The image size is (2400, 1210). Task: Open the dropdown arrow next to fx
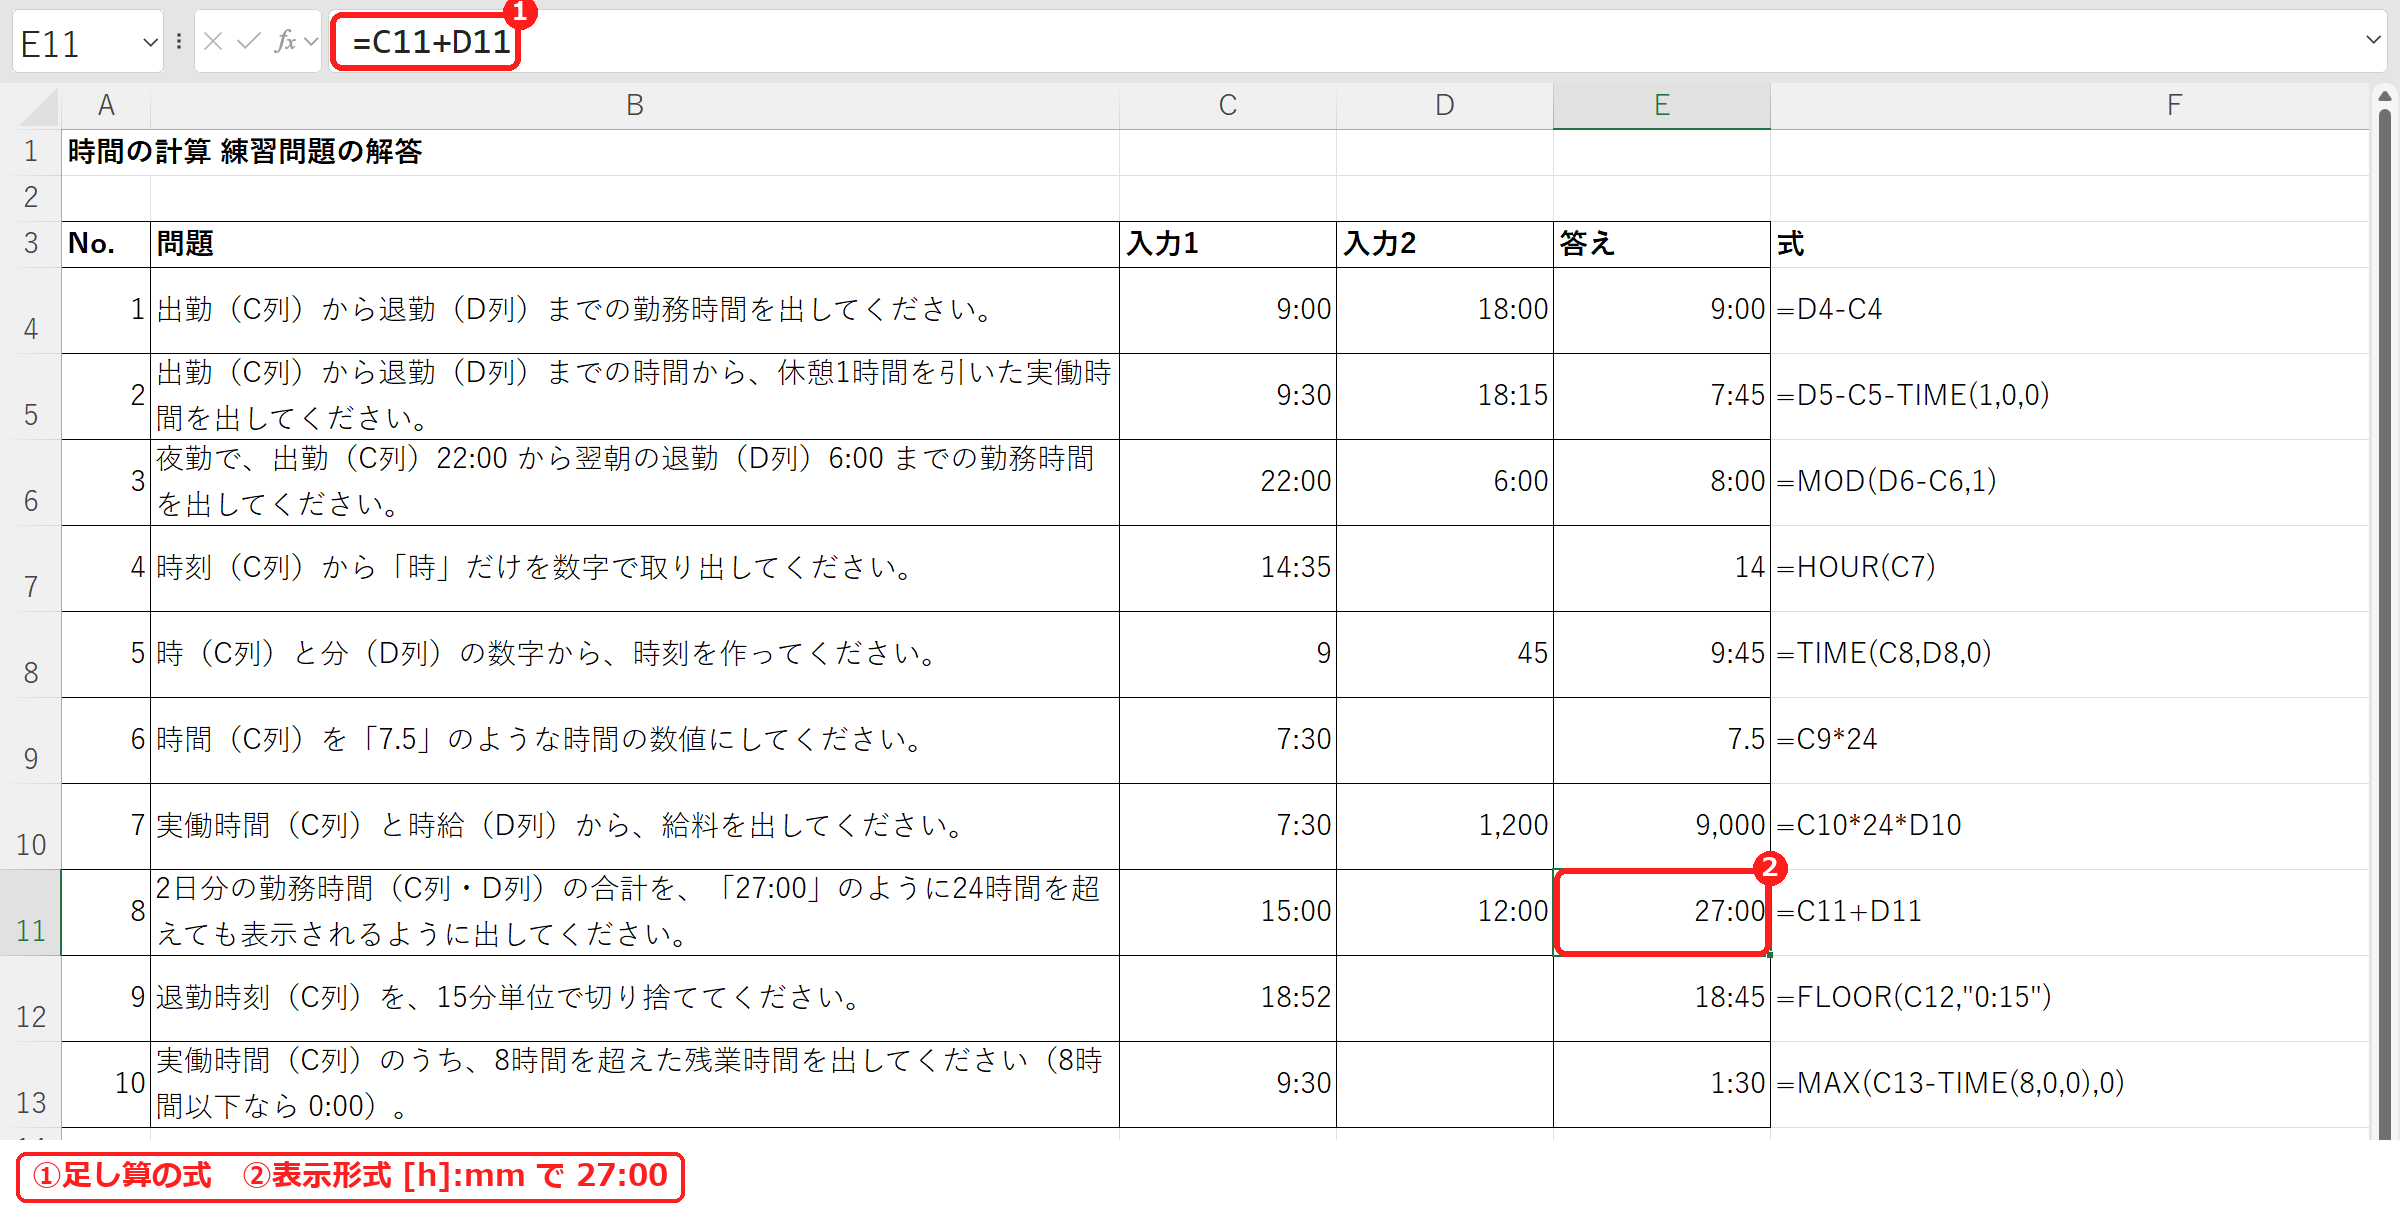311,42
